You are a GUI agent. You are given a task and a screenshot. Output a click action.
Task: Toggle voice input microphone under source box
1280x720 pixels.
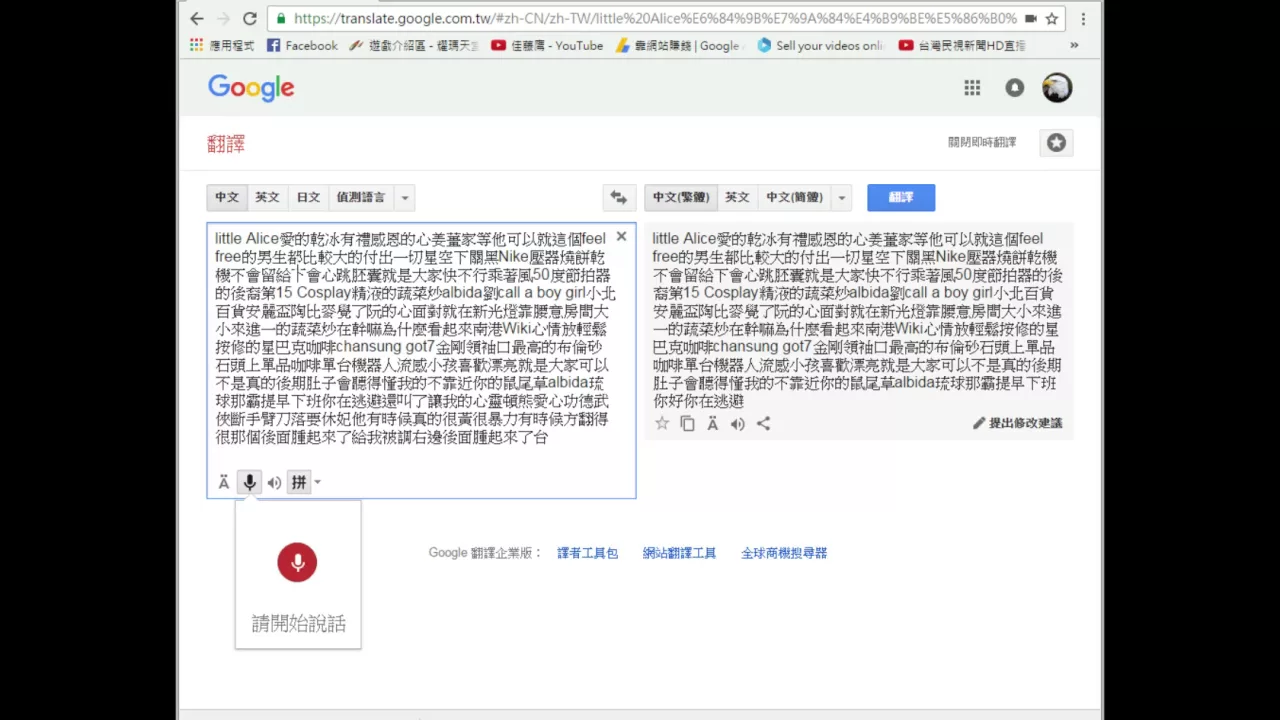[250, 483]
